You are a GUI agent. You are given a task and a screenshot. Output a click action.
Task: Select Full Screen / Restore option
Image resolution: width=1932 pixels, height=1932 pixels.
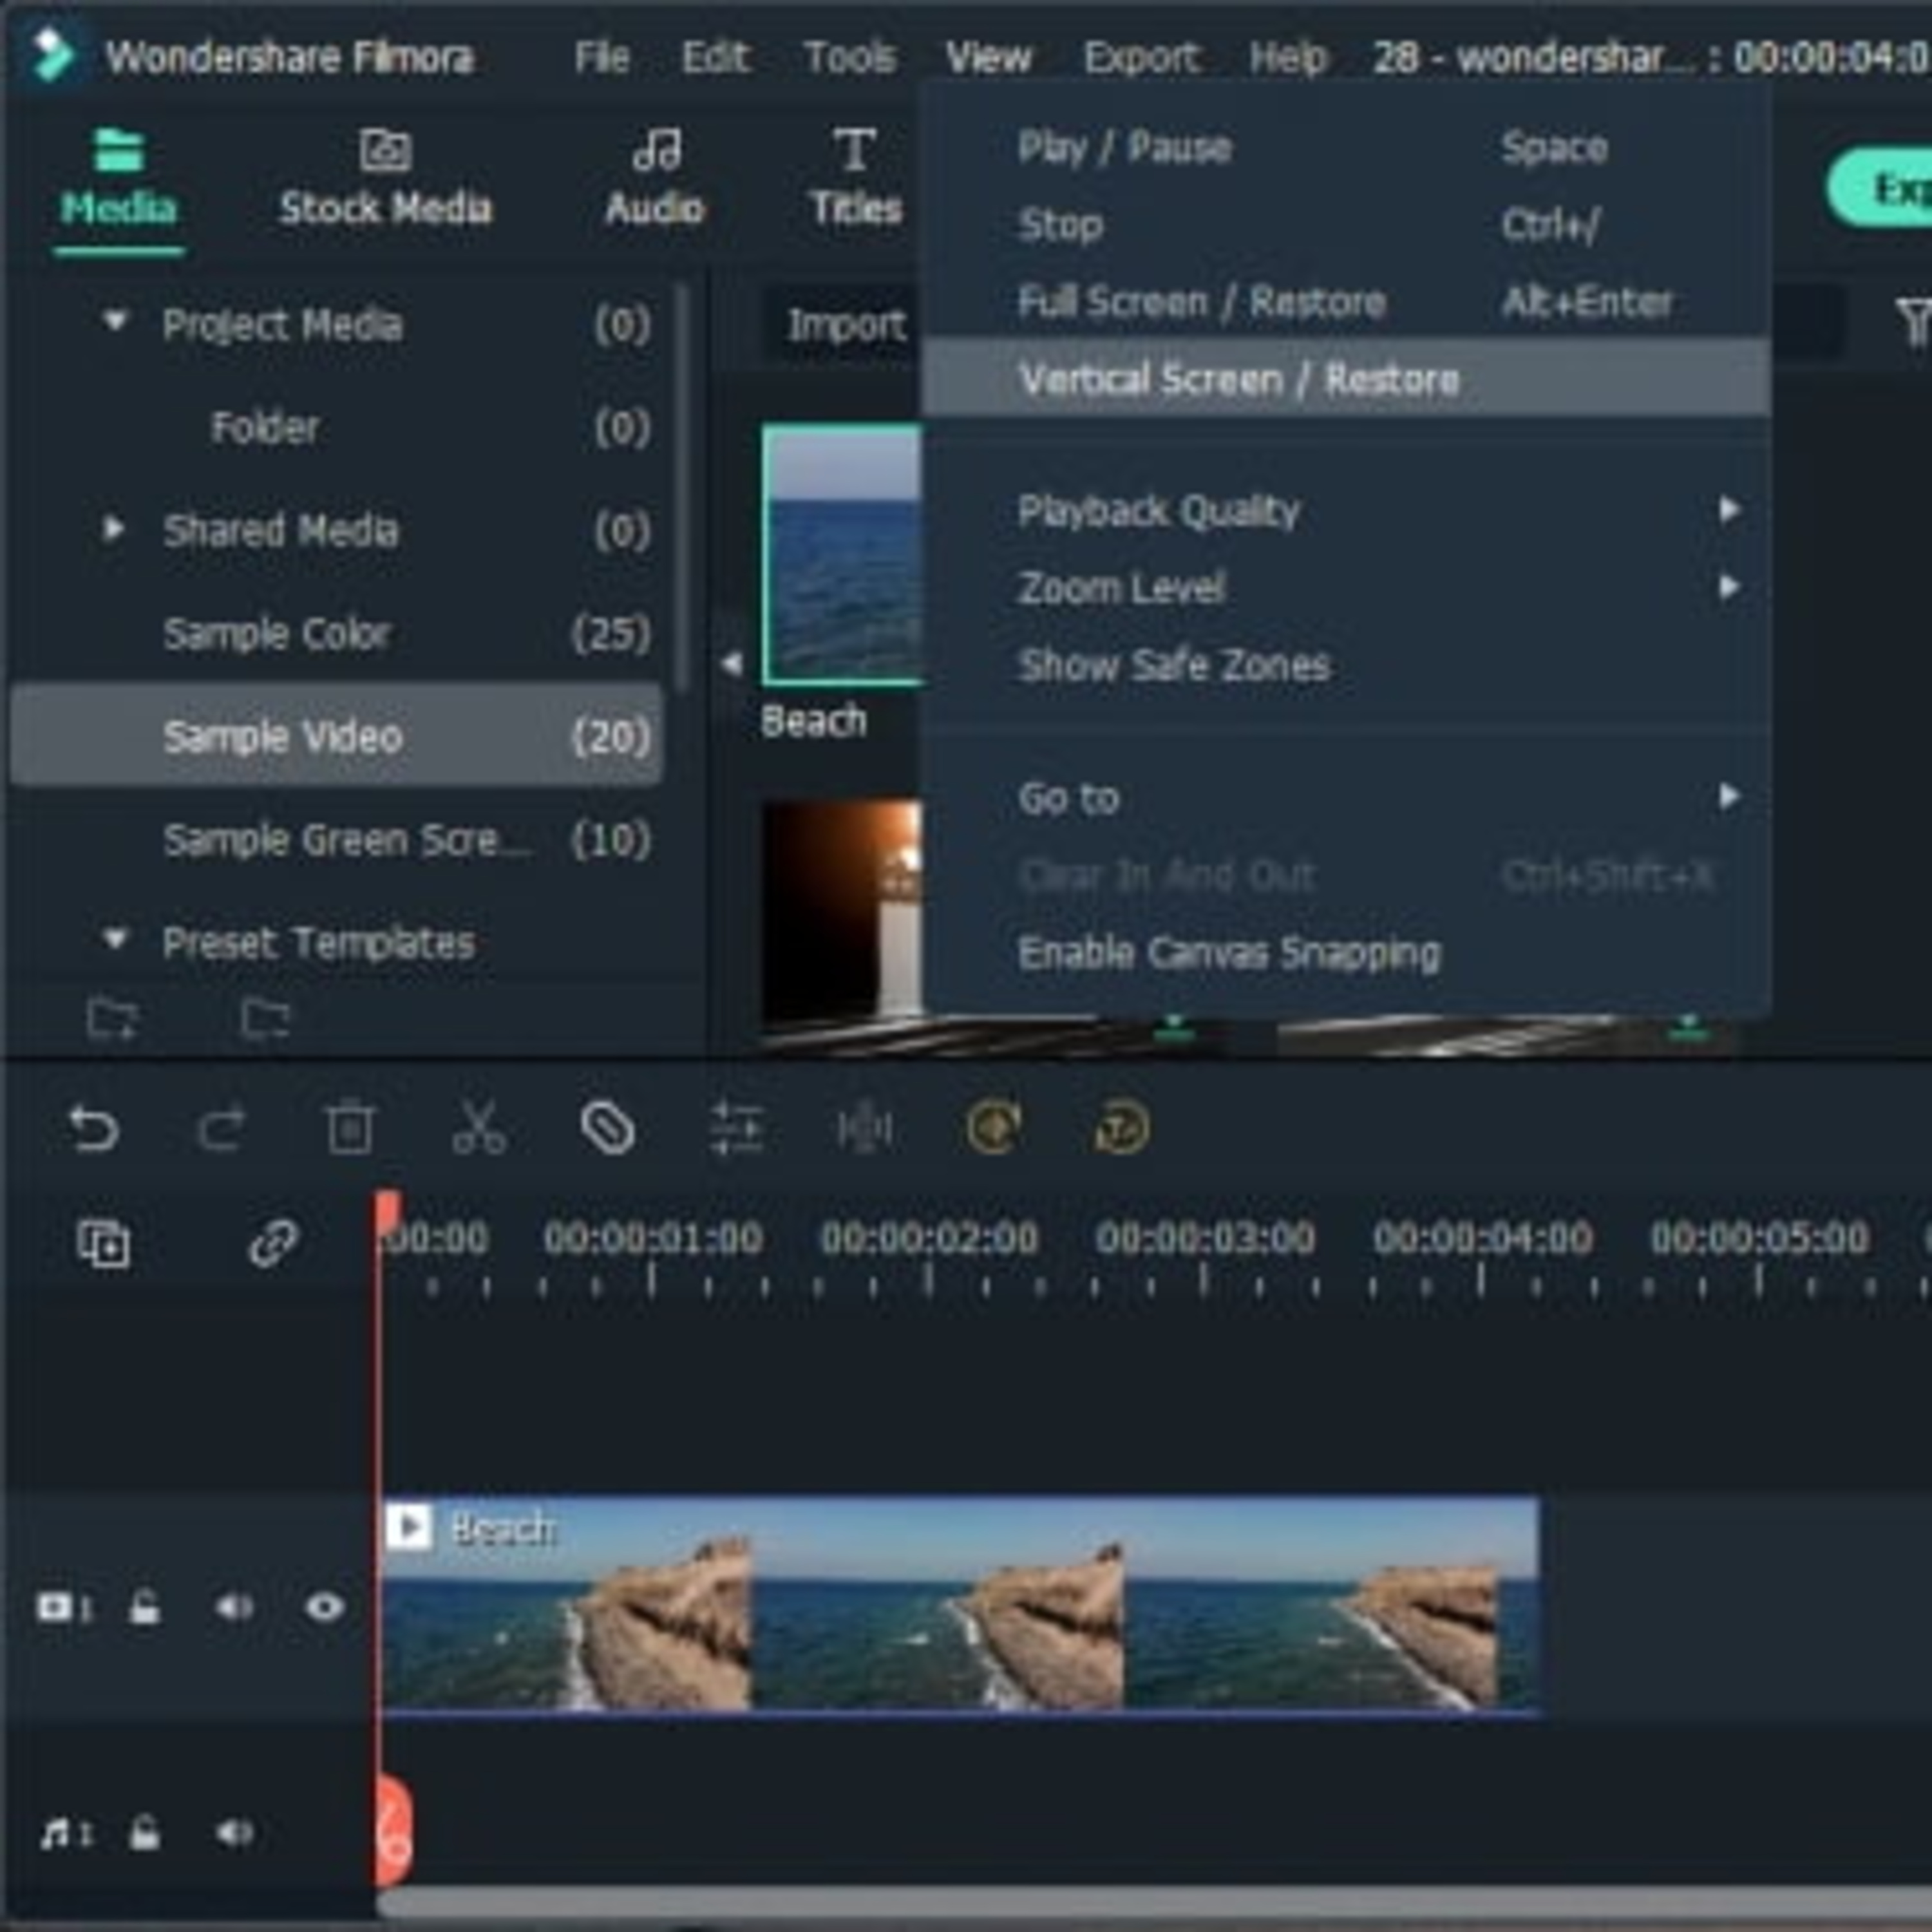[1346, 301]
